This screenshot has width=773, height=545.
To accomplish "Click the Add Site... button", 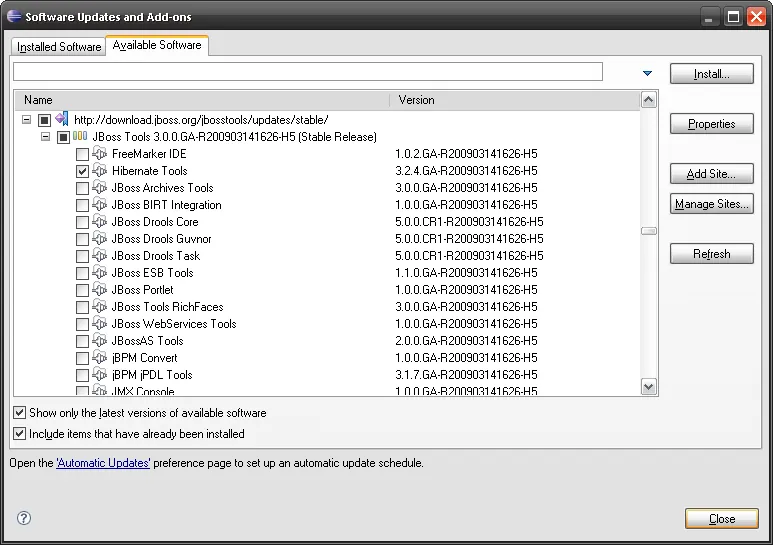I will point(711,173).
